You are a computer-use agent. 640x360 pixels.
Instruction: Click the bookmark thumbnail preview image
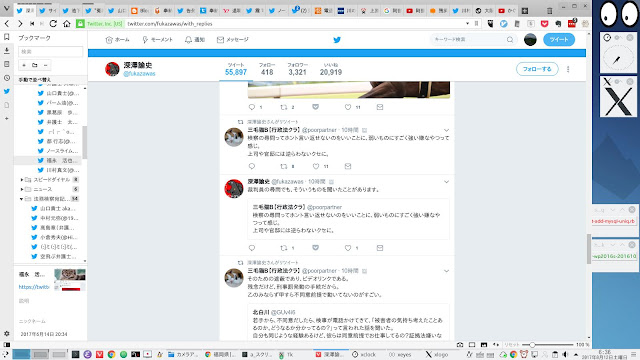pos(70,280)
